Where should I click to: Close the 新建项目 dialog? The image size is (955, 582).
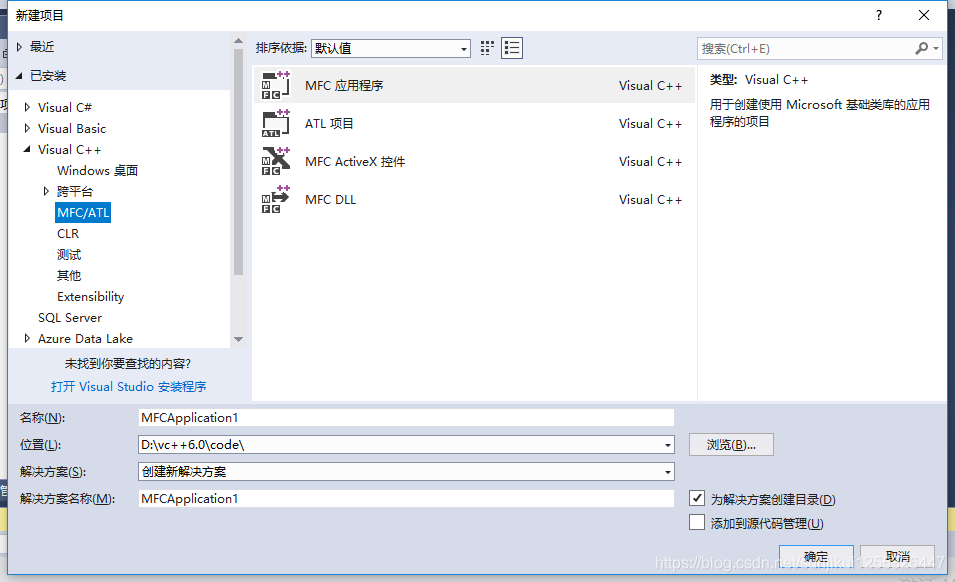click(x=924, y=15)
